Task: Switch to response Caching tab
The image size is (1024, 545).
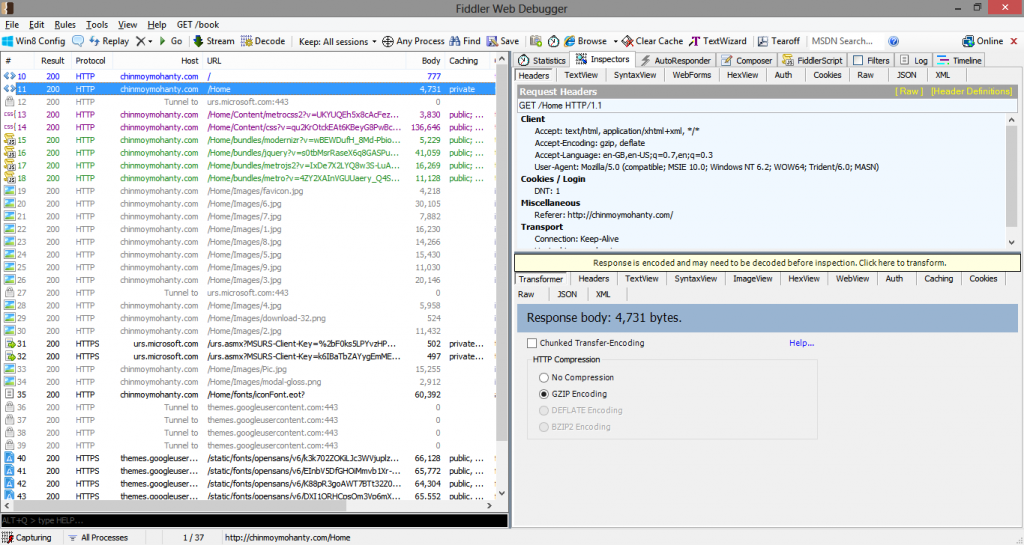Action: [938, 279]
